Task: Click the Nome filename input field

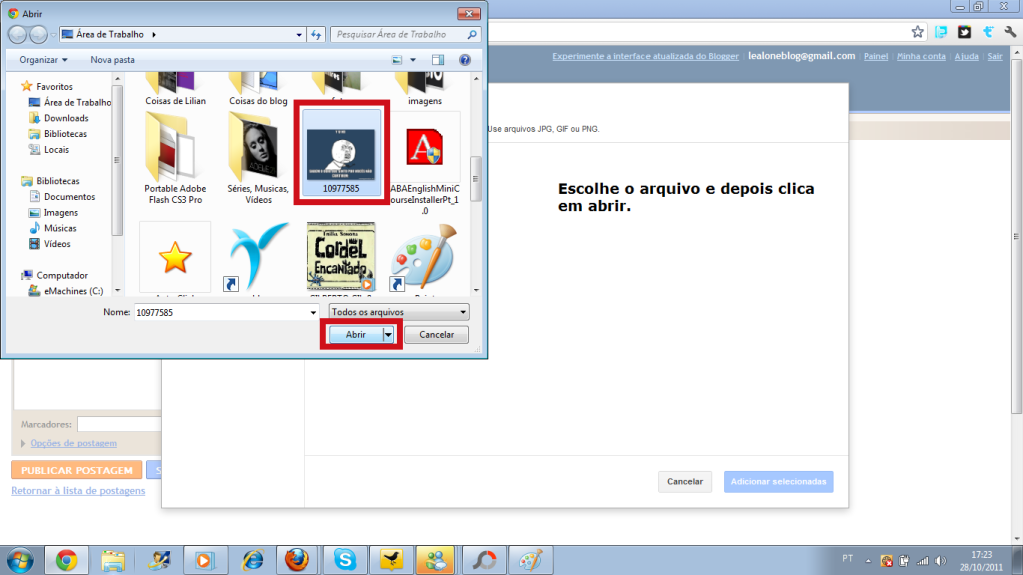Action: (220, 312)
